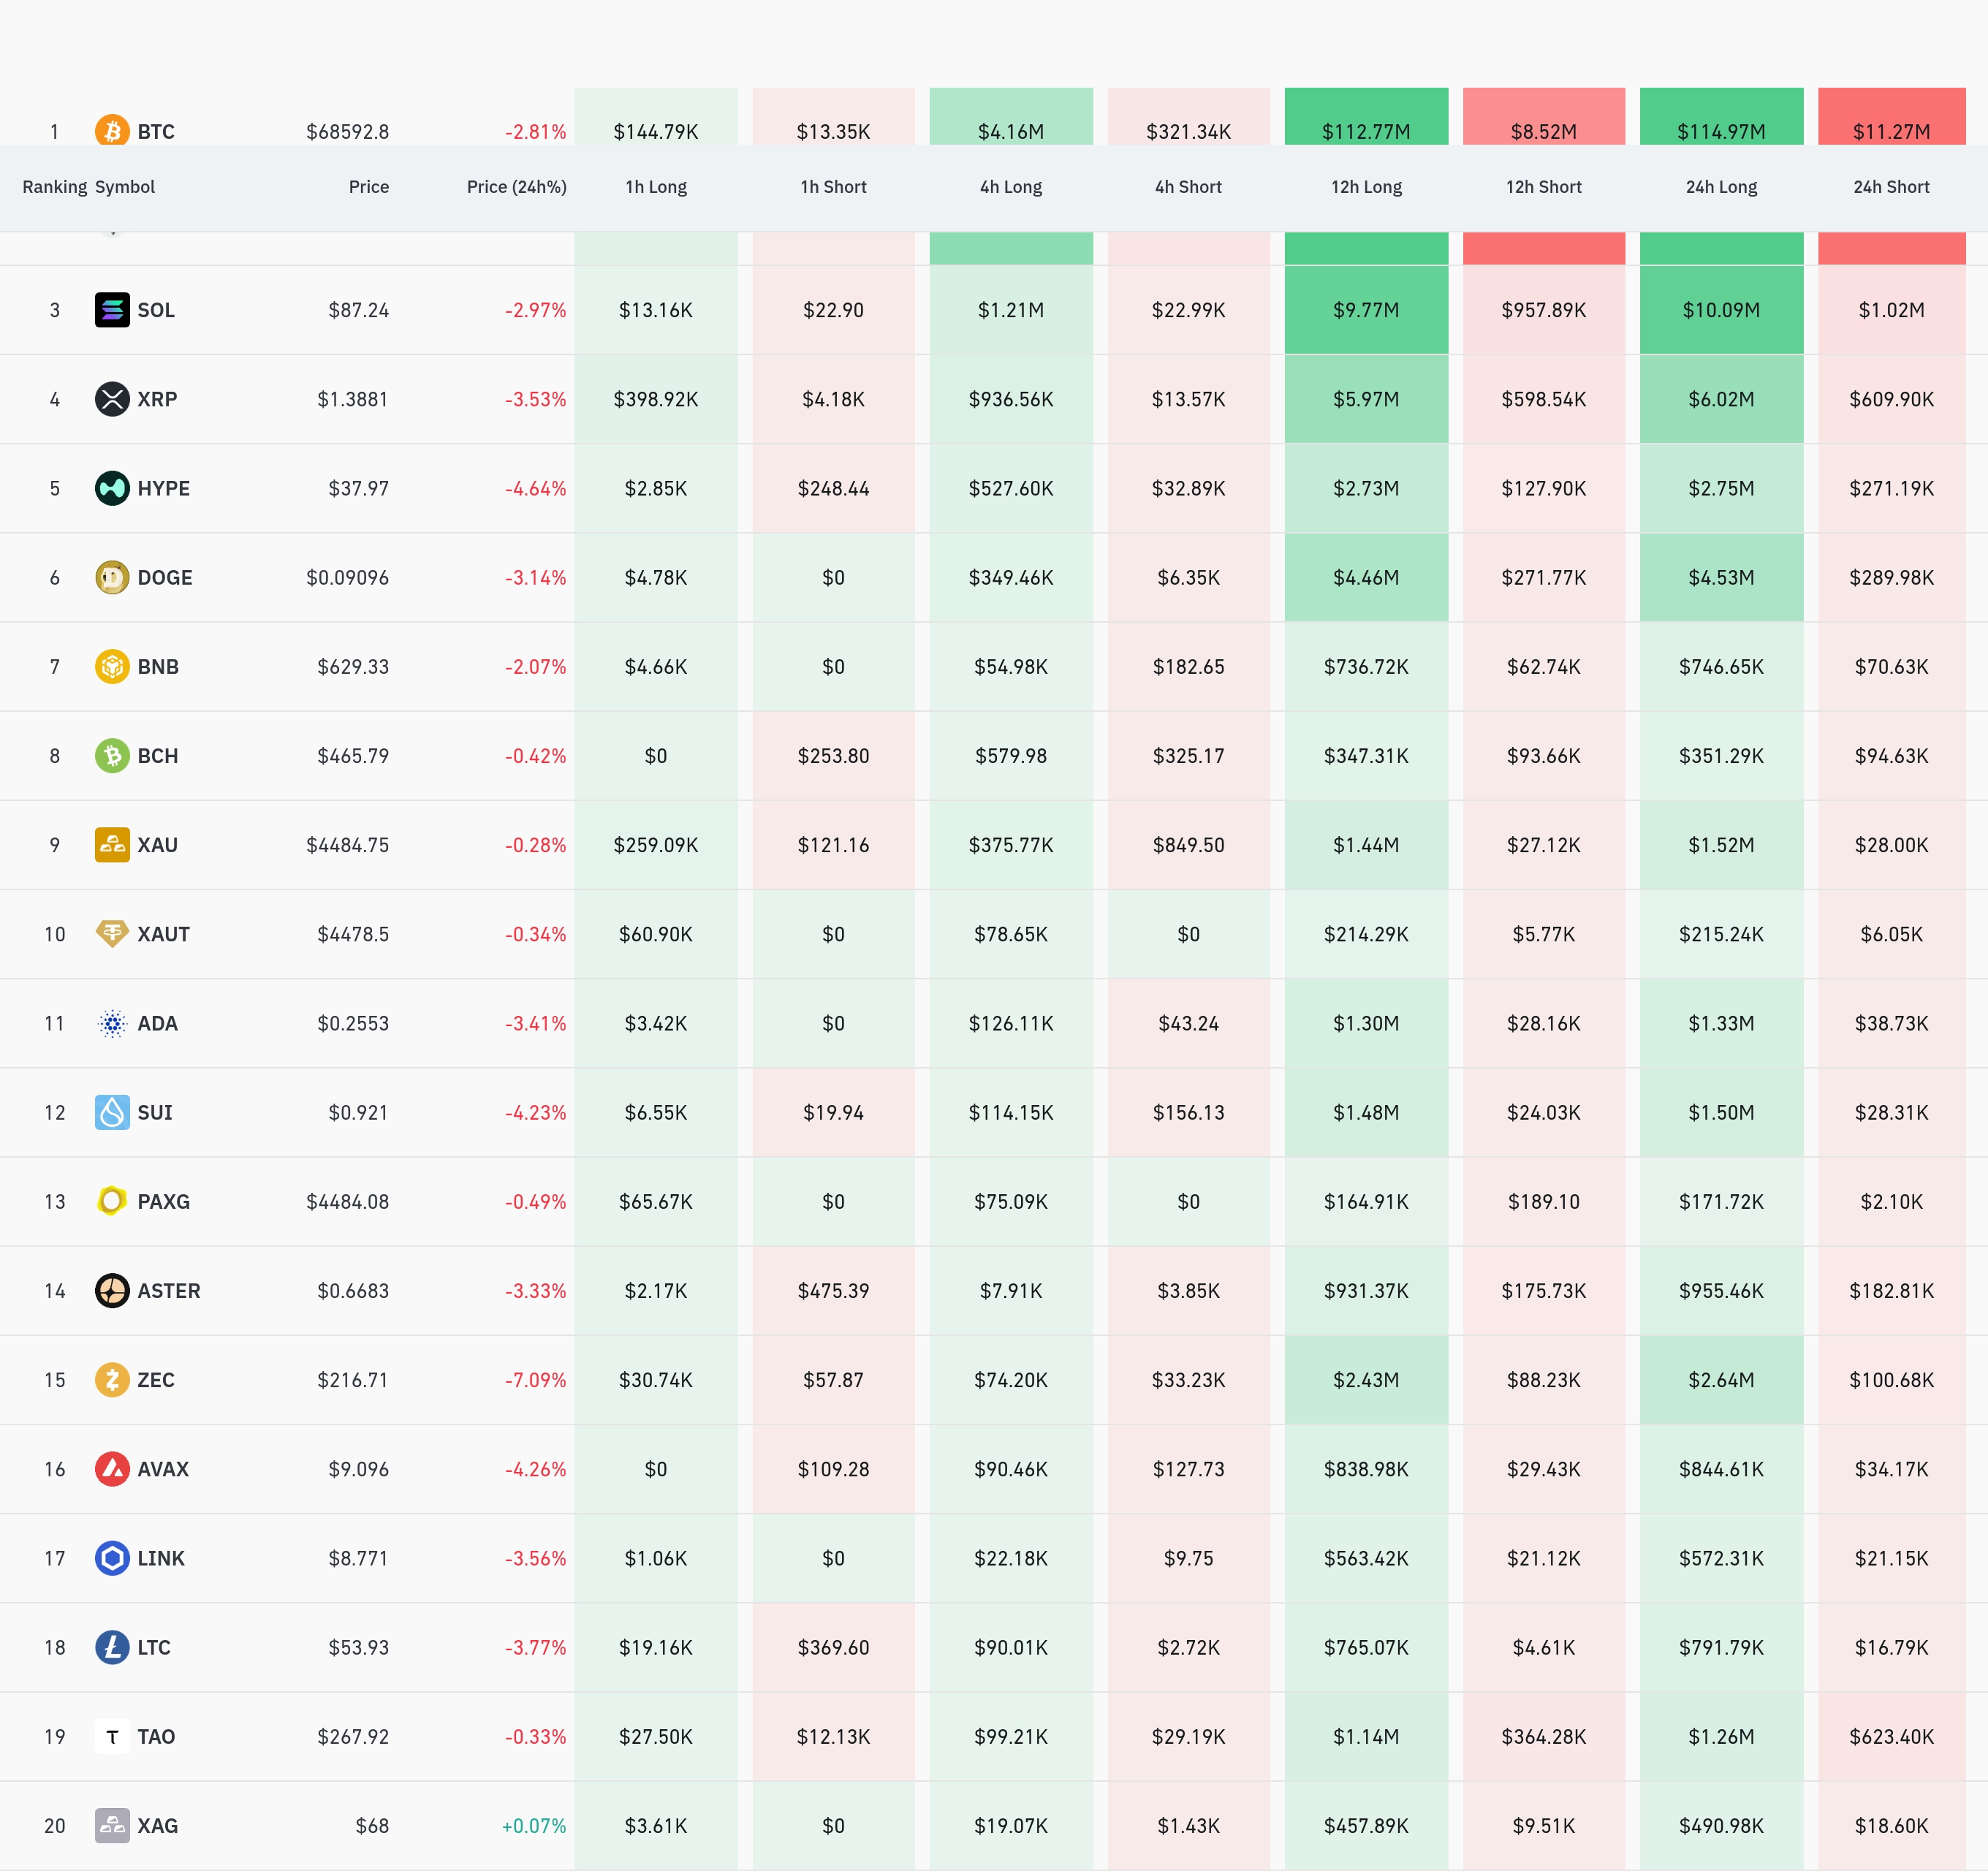The width and height of the screenshot is (1988, 1871).
Task: Click the Litecoin LTC icon
Action: (x=112, y=1647)
